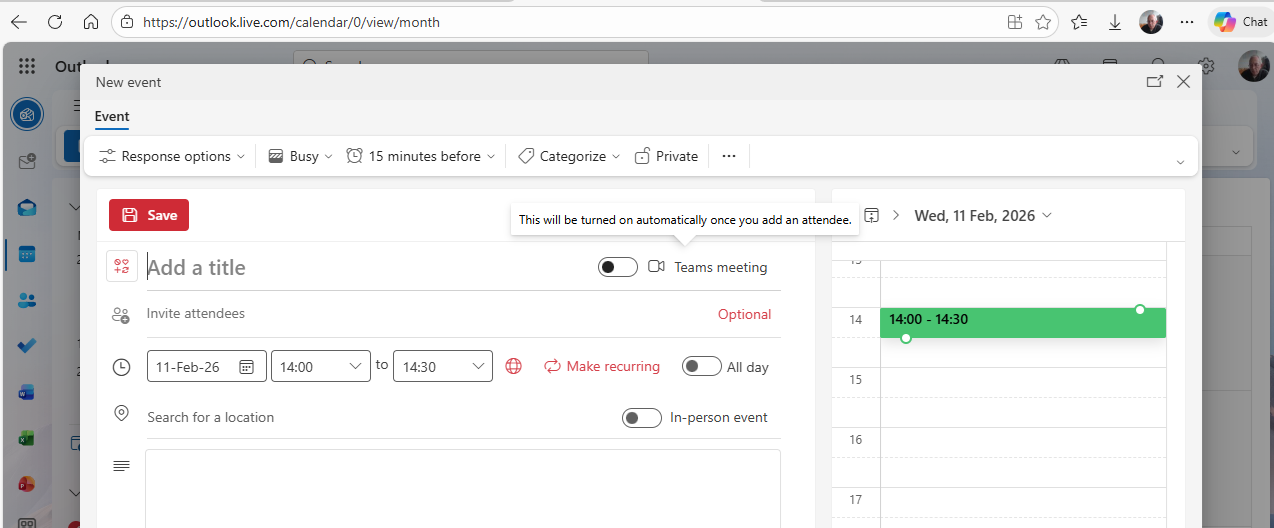The height and width of the screenshot is (528, 1274).
Task: Expand the Response options dropdown
Action: pos(172,156)
